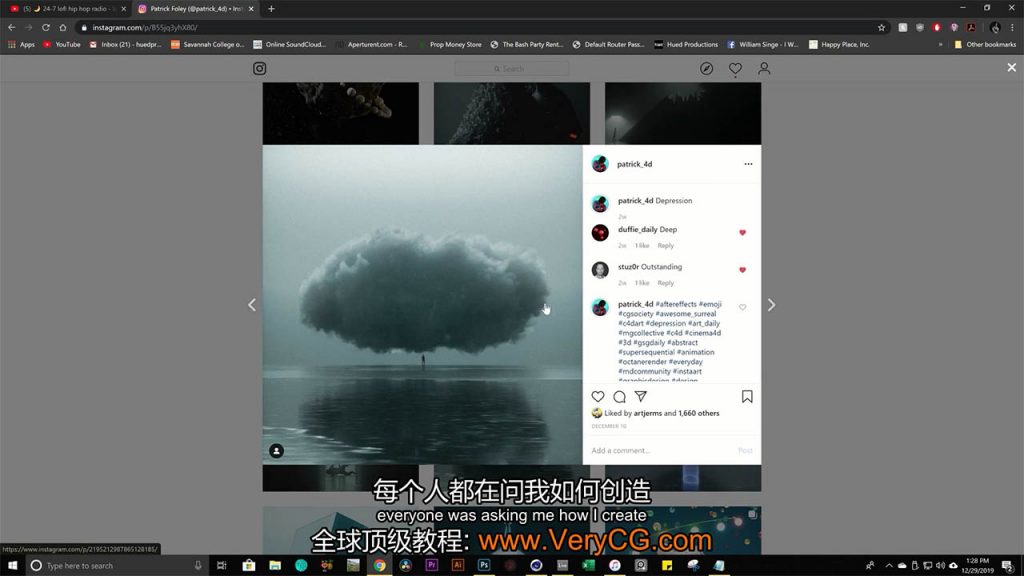Open the volume control in system tray
The image size is (1024, 576).
(x=940, y=566)
